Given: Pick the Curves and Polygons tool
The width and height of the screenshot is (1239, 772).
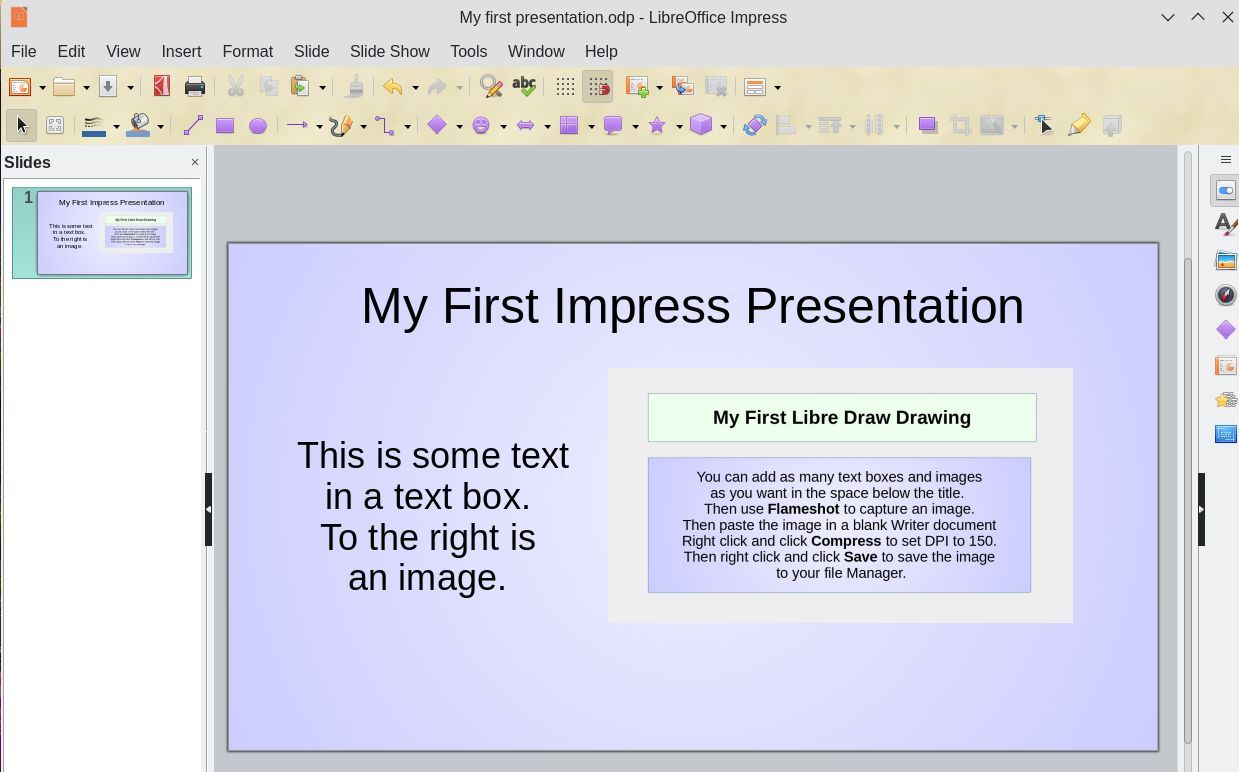Looking at the screenshot, I should point(340,125).
